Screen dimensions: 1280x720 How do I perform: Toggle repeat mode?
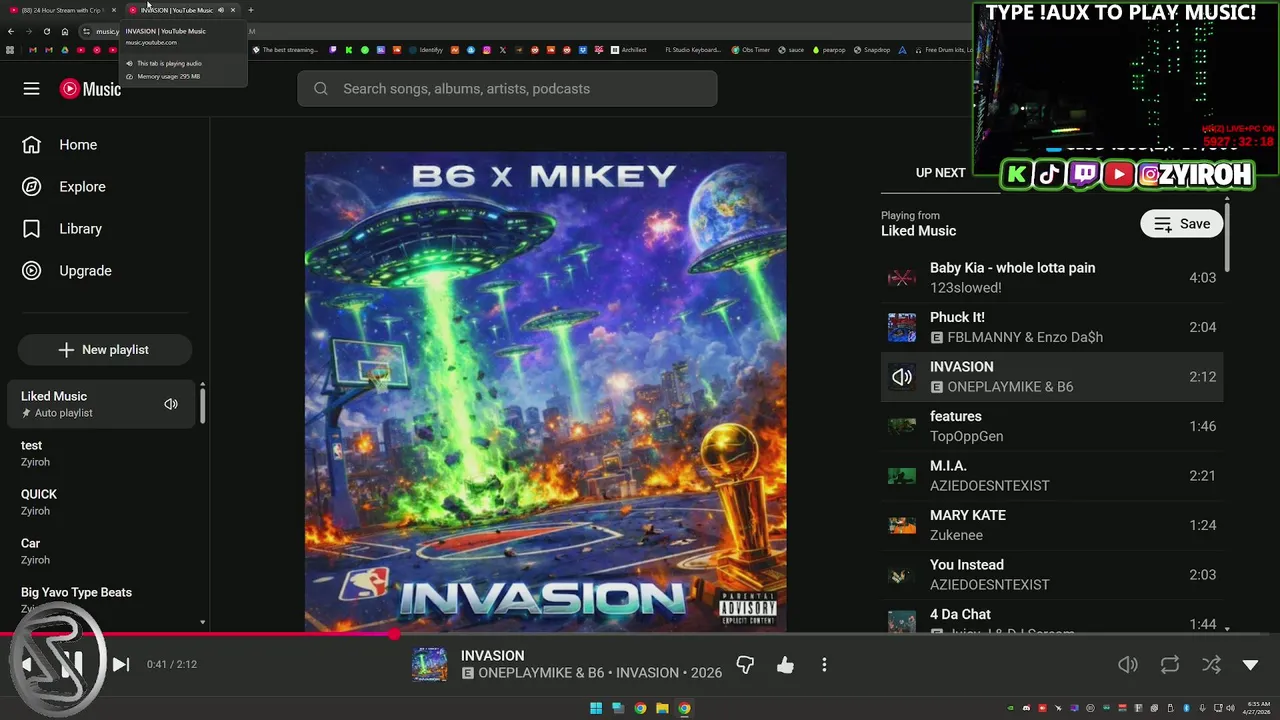click(1170, 665)
